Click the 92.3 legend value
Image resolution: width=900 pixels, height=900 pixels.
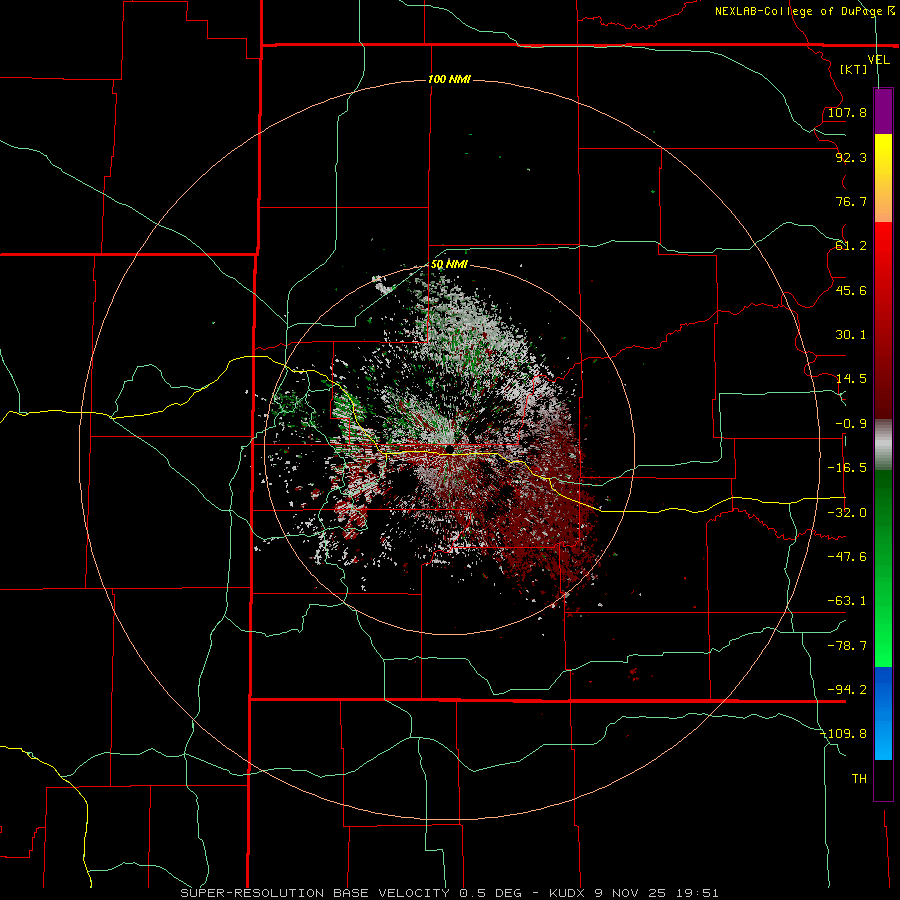pos(851,157)
